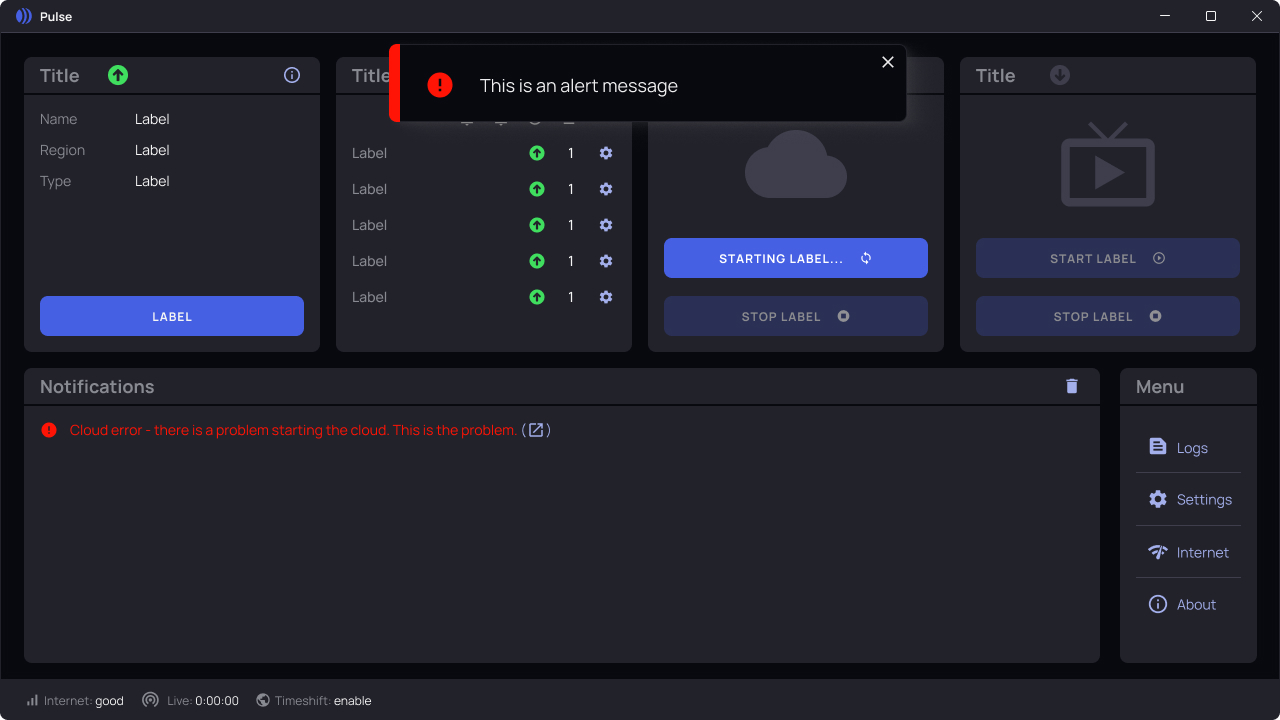Click the red error icon in Notifications

pyautogui.click(x=49, y=430)
